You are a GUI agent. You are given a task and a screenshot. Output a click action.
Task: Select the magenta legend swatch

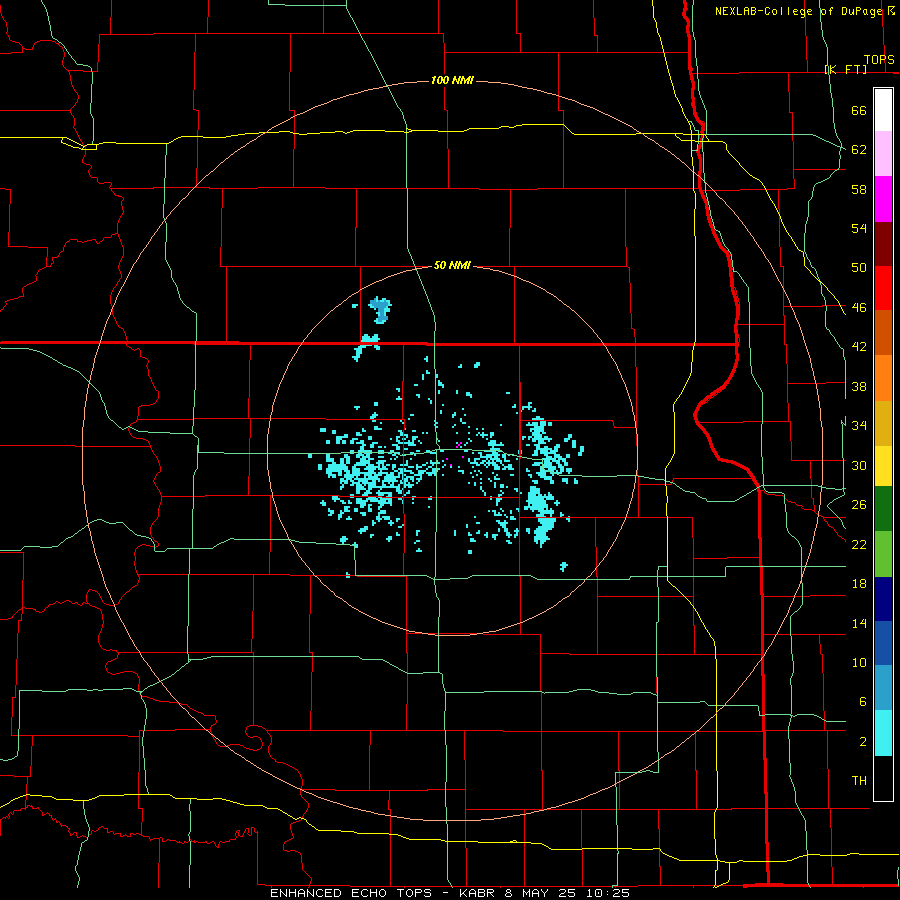(883, 199)
